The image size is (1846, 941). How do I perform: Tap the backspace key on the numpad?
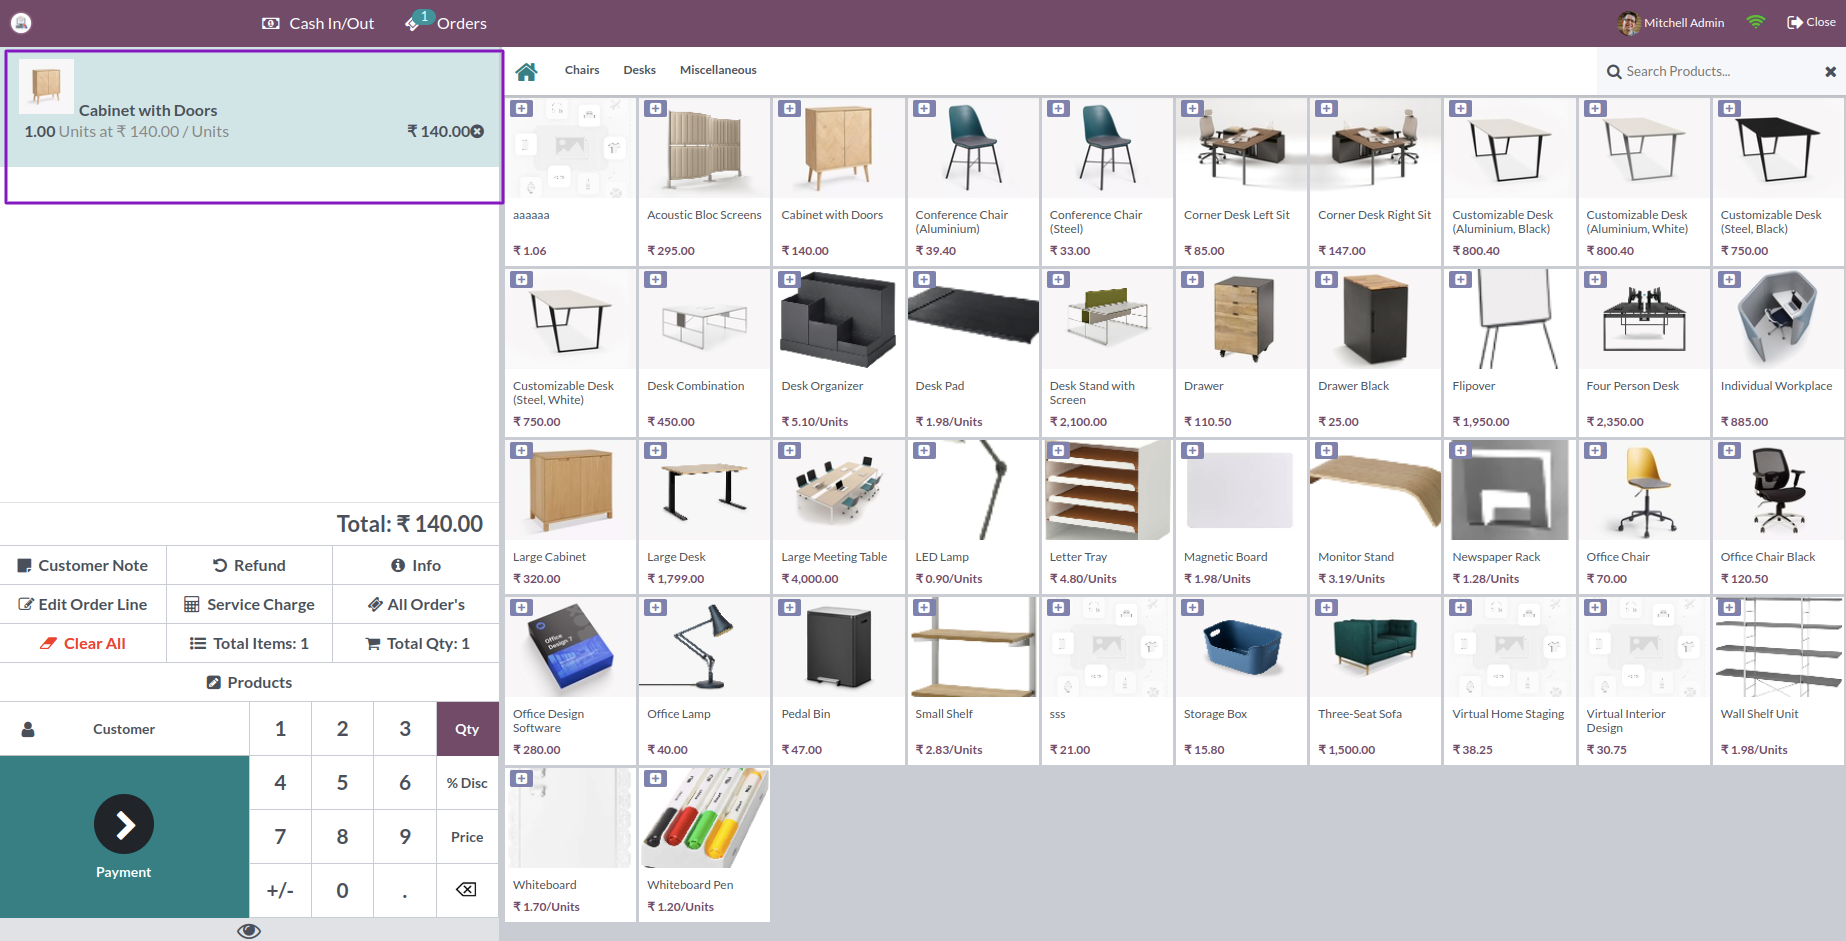click(x=466, y=890)
